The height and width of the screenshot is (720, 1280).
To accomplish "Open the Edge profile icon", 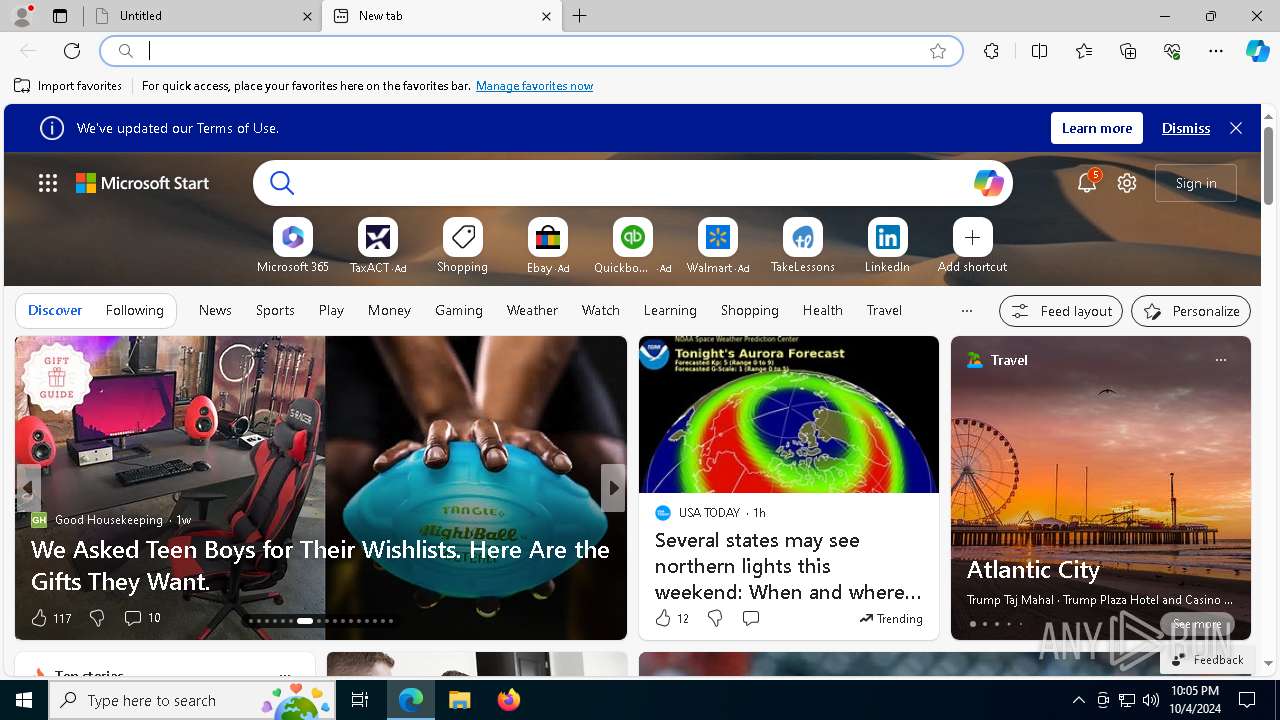I will tap(22, 15).
